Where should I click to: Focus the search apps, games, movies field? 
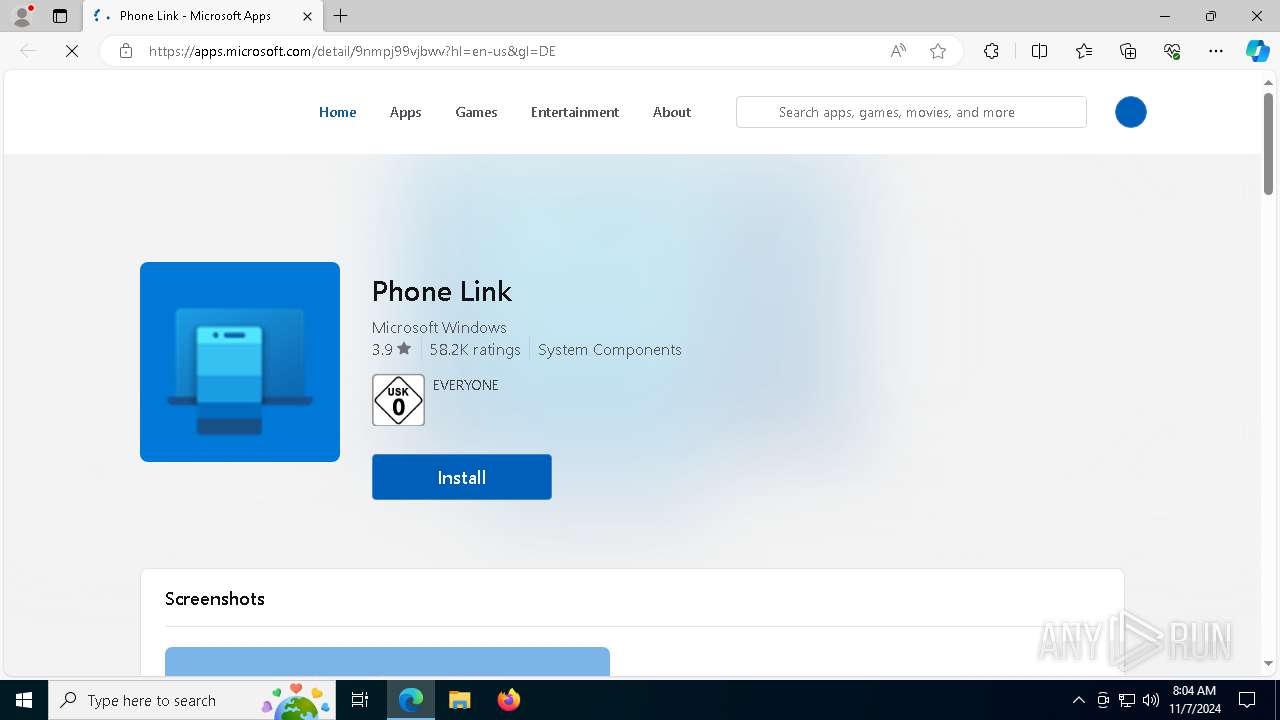pos(911,112)
